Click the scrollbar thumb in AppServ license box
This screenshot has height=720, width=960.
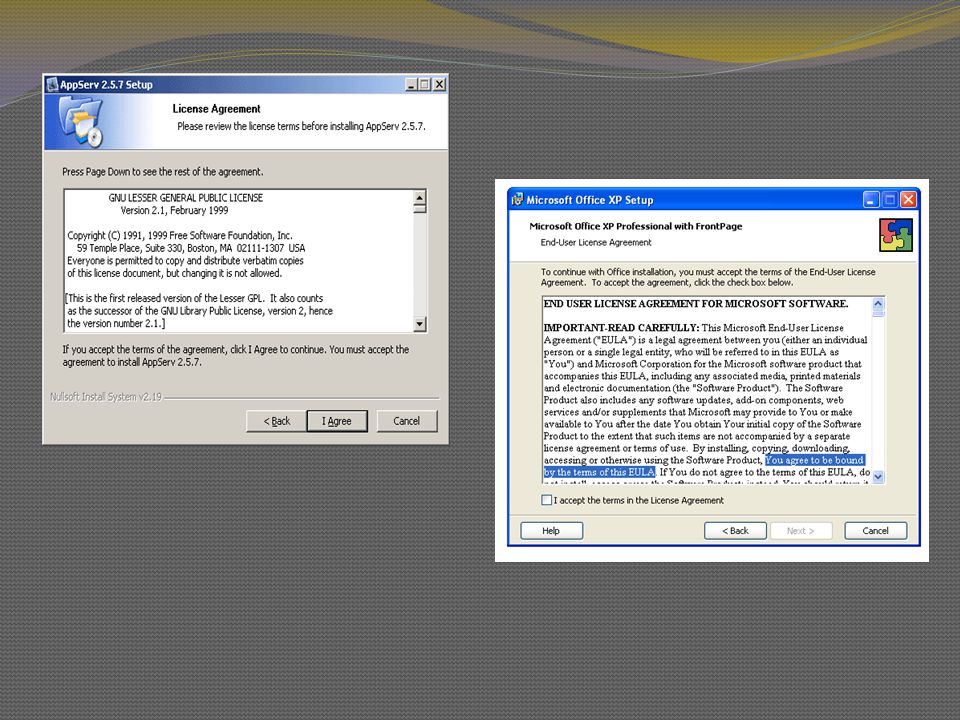click(x=419, y=209)
